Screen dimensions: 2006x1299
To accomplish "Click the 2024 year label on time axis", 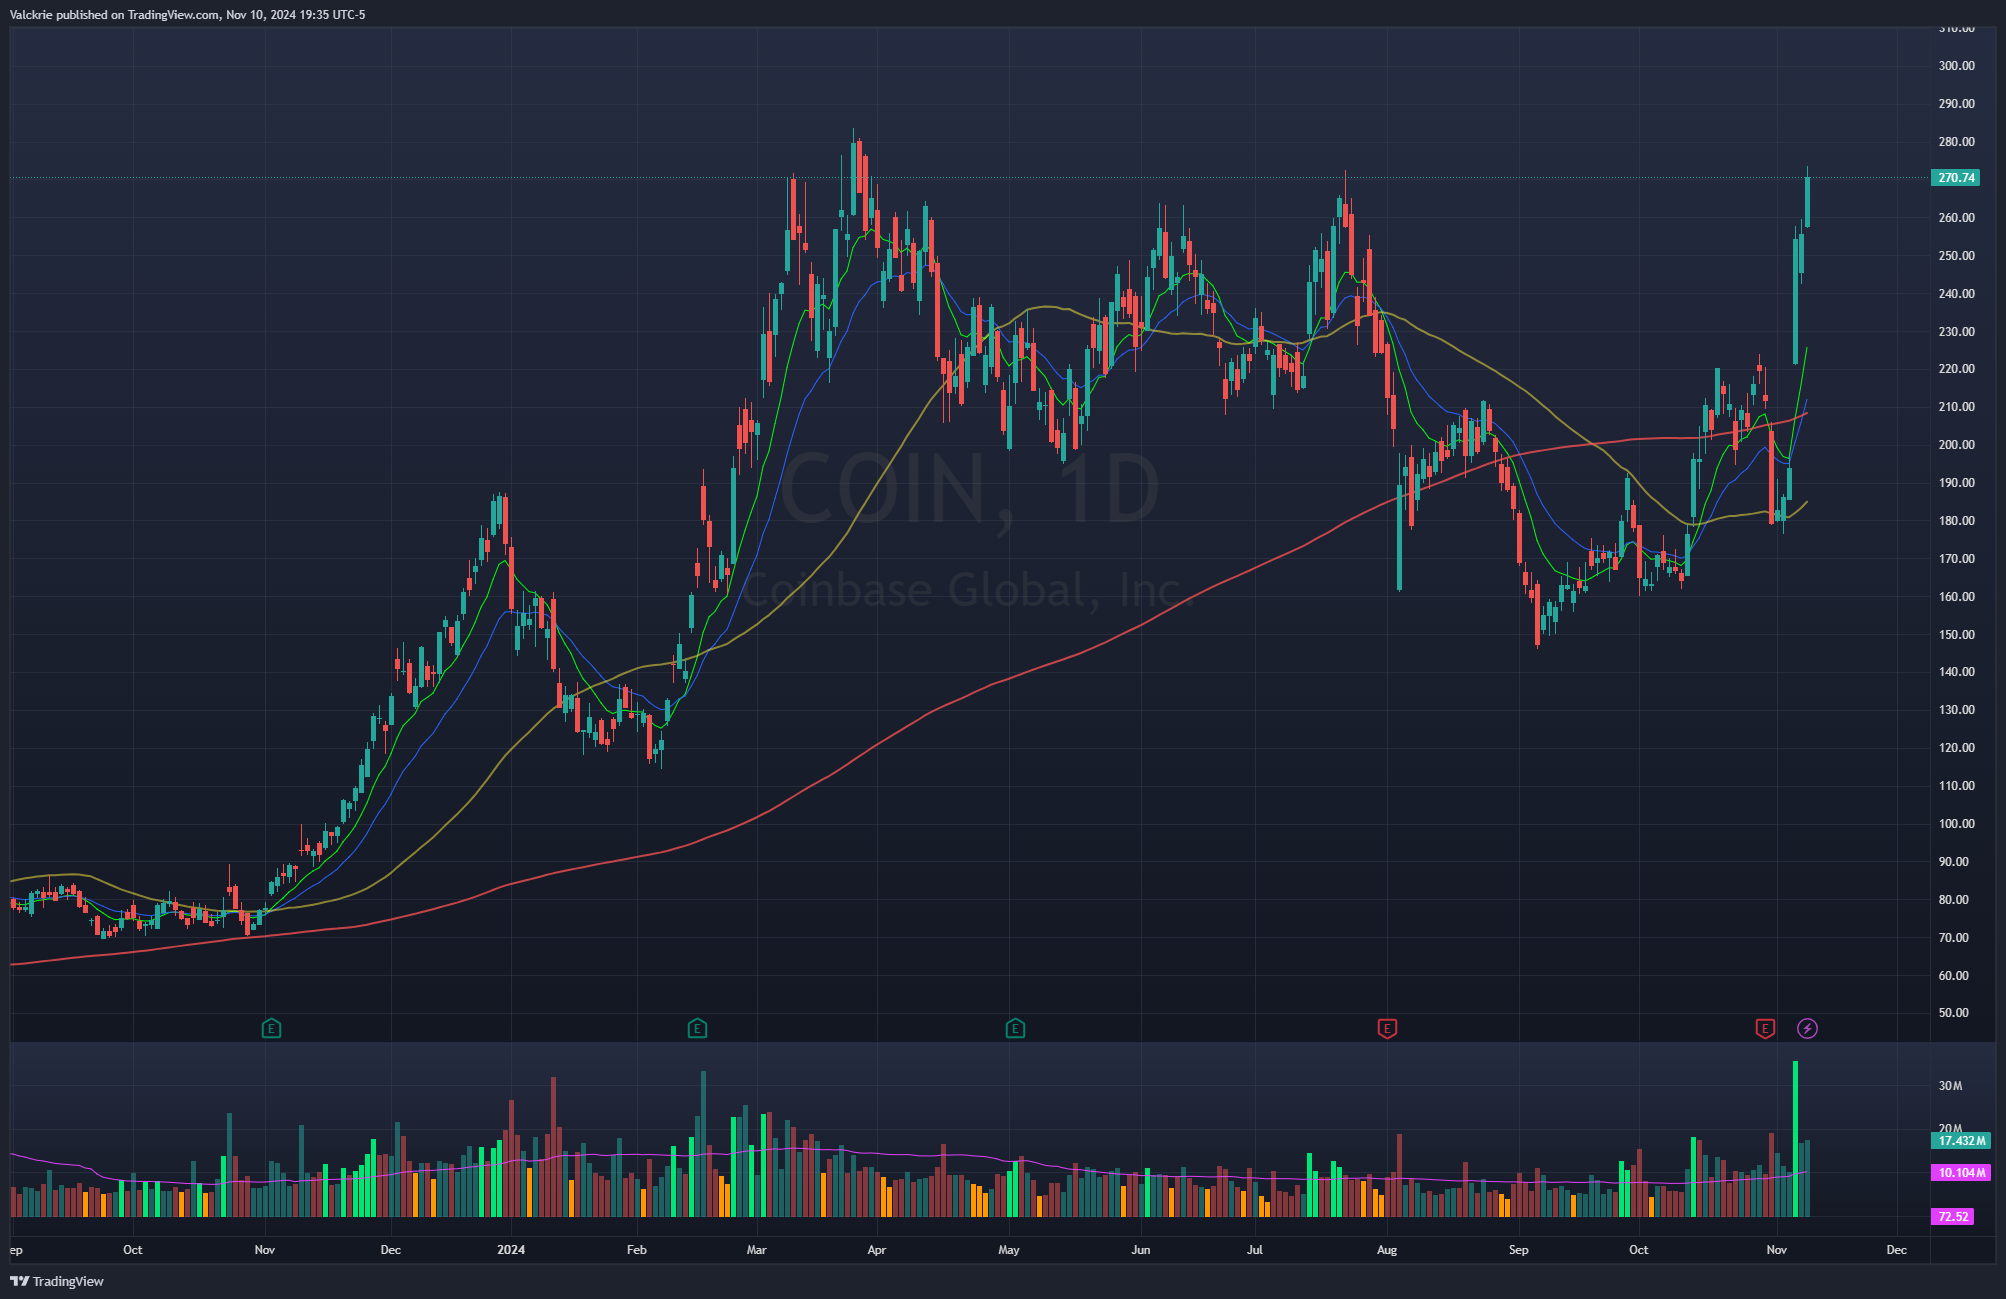I will point(511,1250).
